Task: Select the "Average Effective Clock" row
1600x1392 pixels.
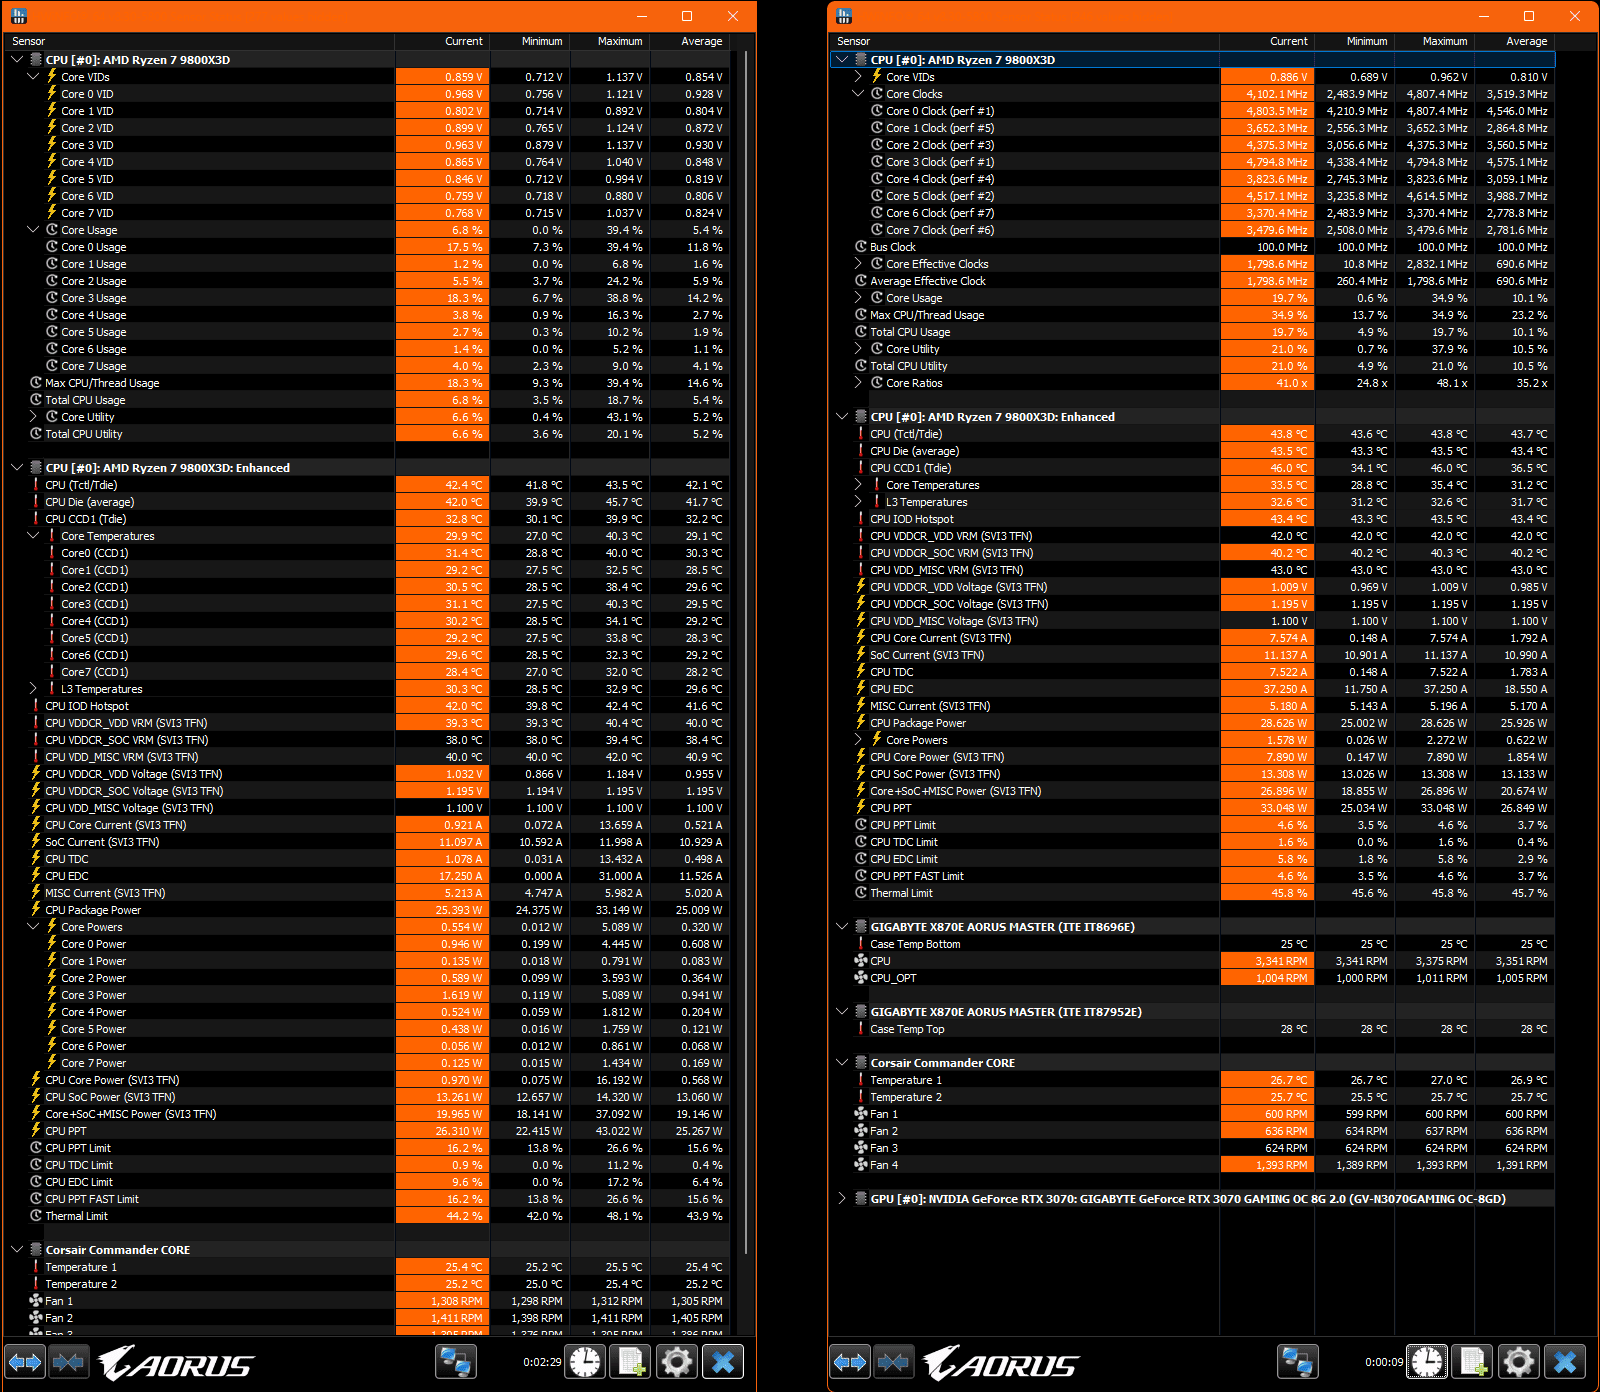Action: click(x=1193, y=281)
